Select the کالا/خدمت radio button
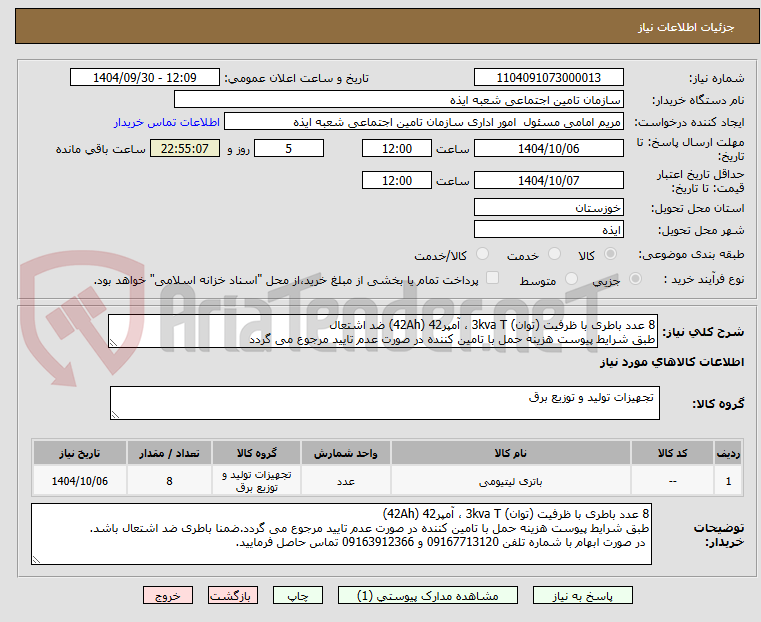This screenshot has width=761, height=622. [x=482, y=254]
